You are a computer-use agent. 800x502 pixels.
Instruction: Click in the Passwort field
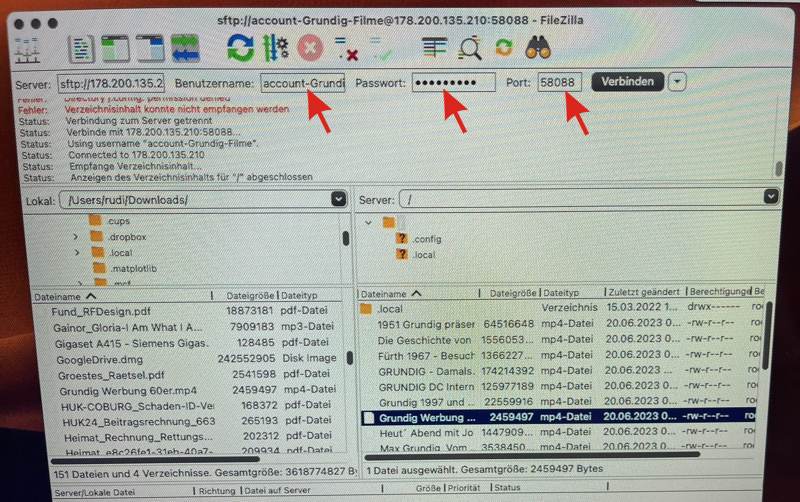coord(453,82)
